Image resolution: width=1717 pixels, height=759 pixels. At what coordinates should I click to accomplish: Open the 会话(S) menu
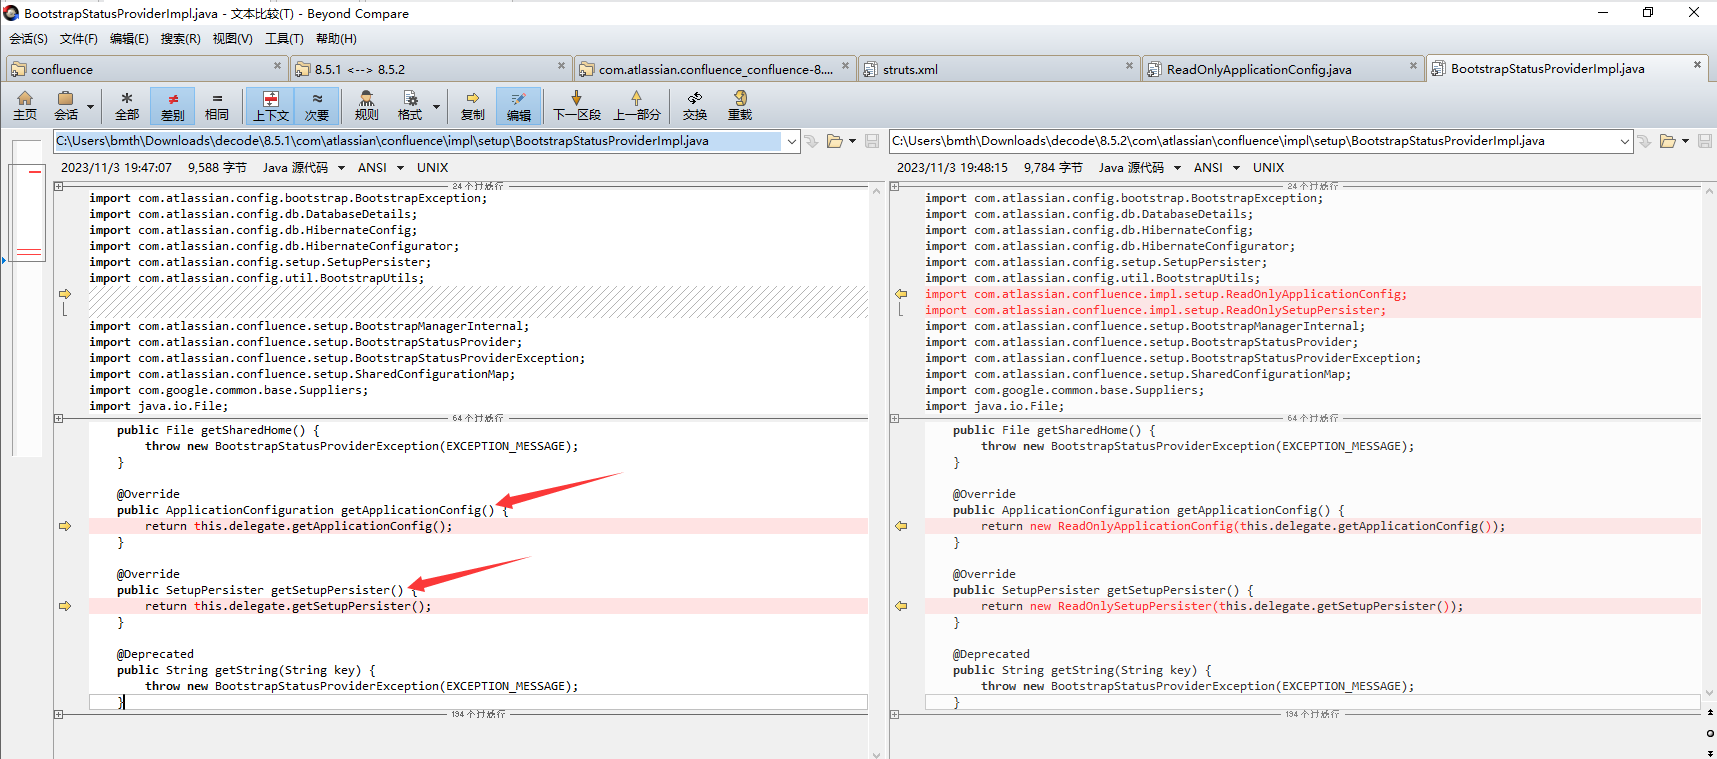click(28, 39)
